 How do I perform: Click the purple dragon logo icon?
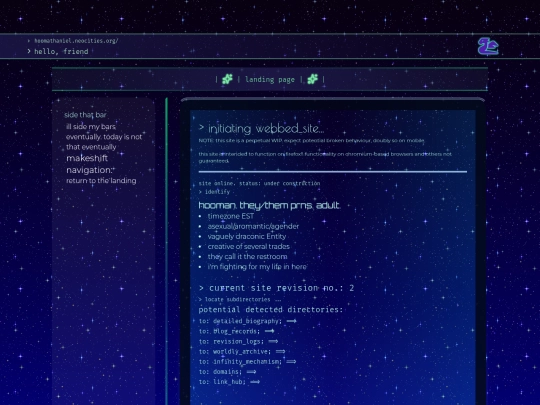click(x=488, y=46)
